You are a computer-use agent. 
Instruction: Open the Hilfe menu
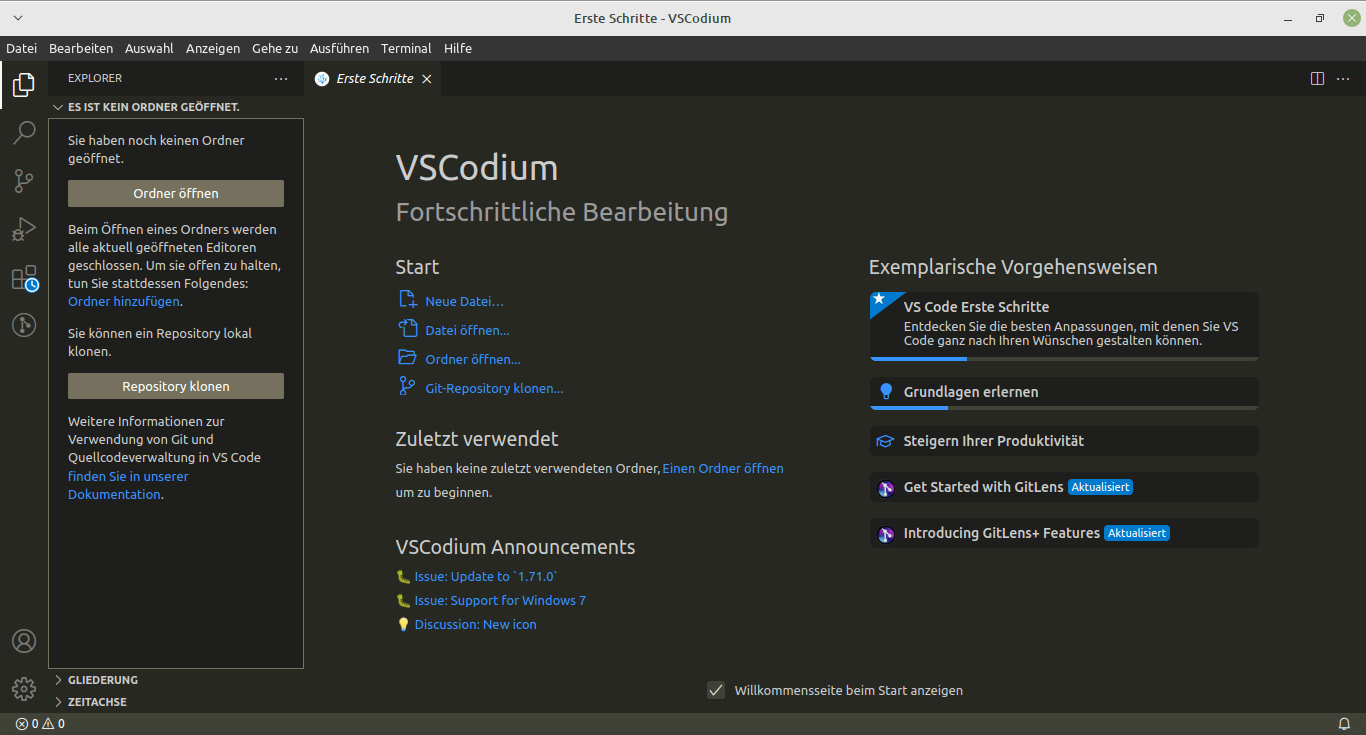(x=458, y=48)
